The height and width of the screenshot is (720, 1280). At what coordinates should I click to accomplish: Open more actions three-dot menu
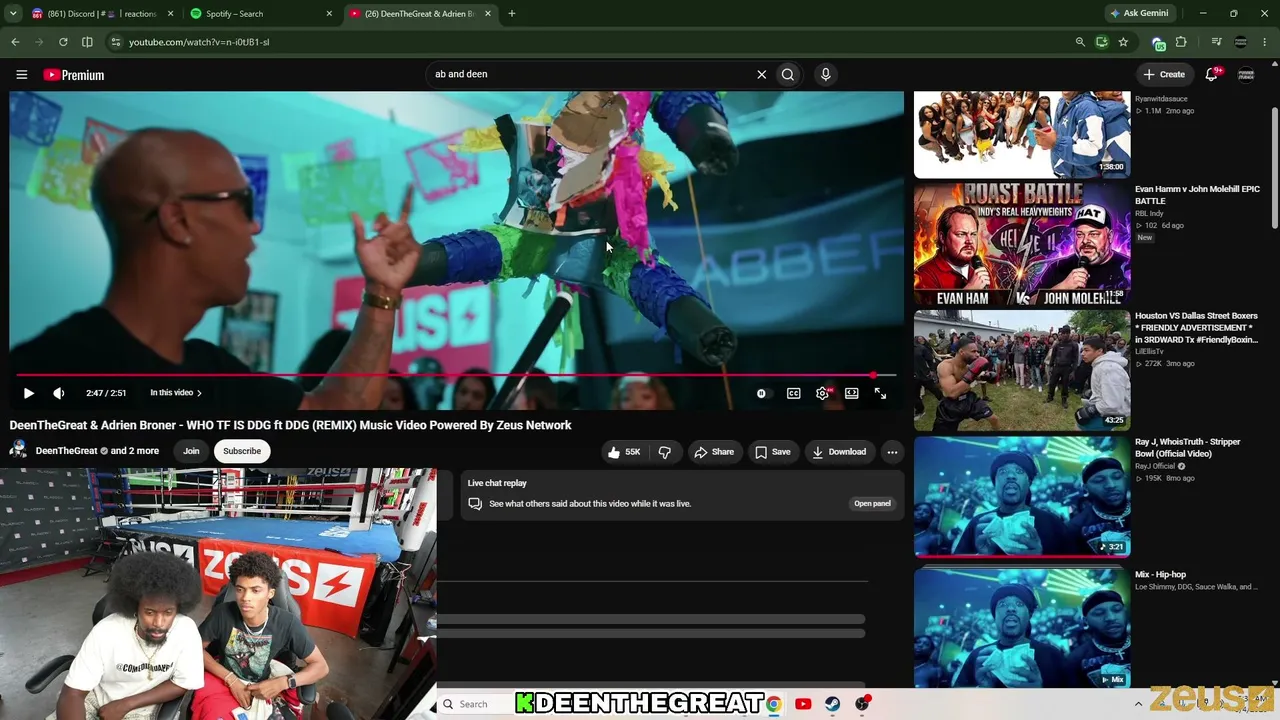point(892,452)
